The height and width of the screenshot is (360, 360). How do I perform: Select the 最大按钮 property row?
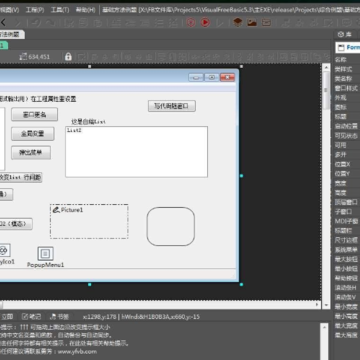(347, 259)
